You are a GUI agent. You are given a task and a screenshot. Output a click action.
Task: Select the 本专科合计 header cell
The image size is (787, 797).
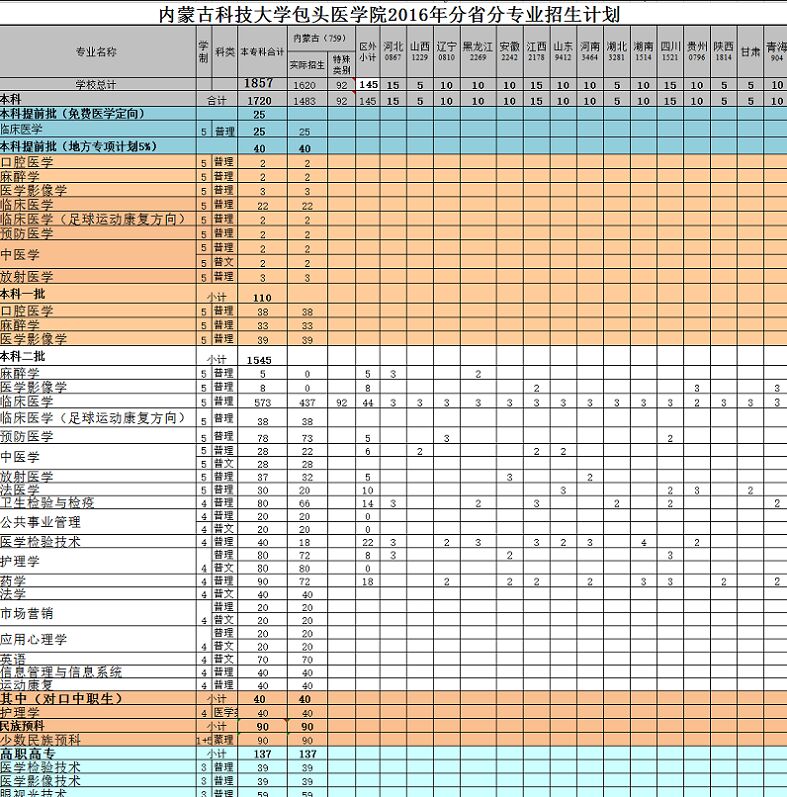pos(262,51)
